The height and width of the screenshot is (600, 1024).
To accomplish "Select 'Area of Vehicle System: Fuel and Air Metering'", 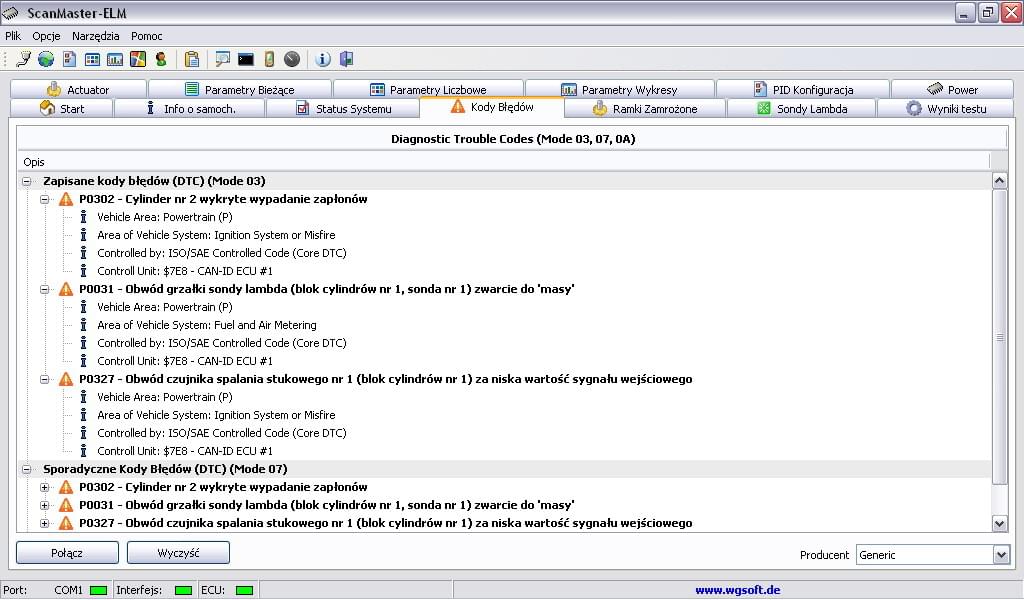I will click(206, 325).
